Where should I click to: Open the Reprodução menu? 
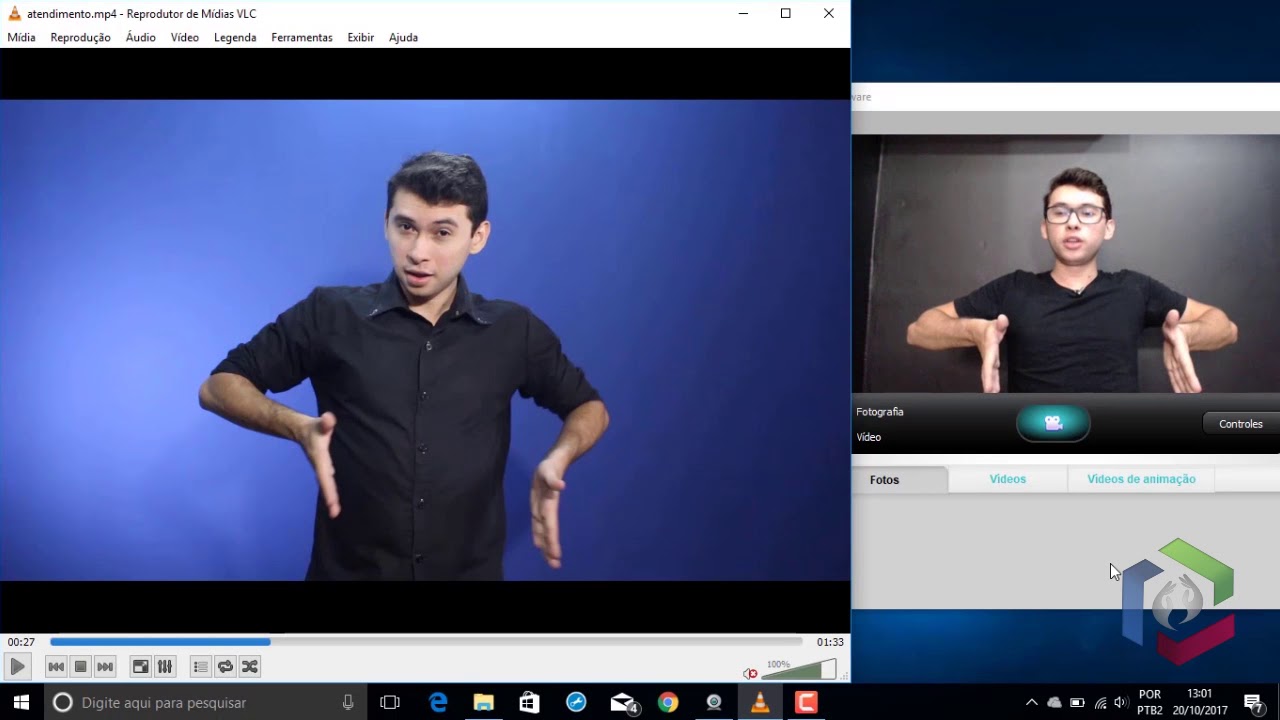[80, 37]
